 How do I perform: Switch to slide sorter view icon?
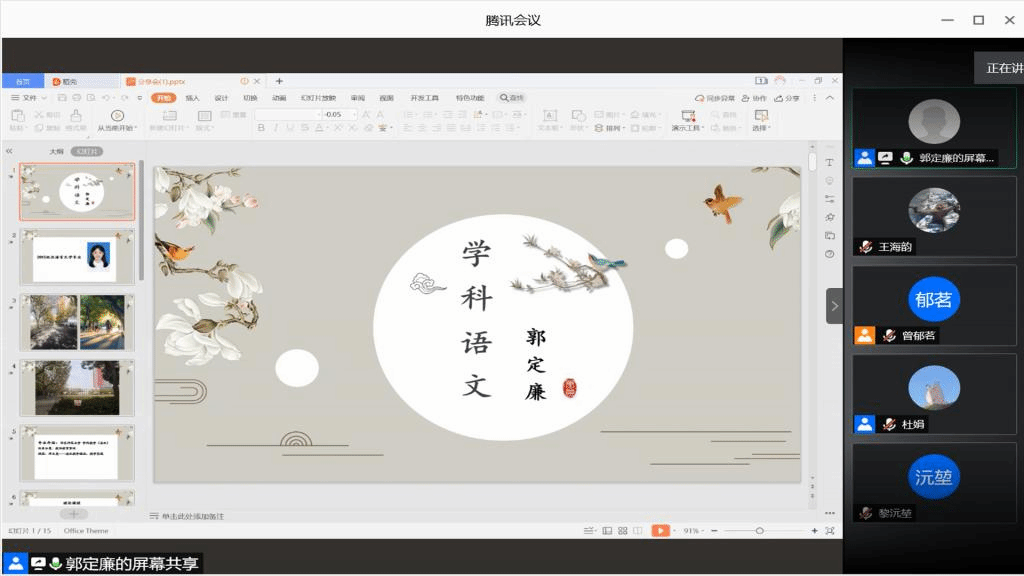(x=623, y=531)
